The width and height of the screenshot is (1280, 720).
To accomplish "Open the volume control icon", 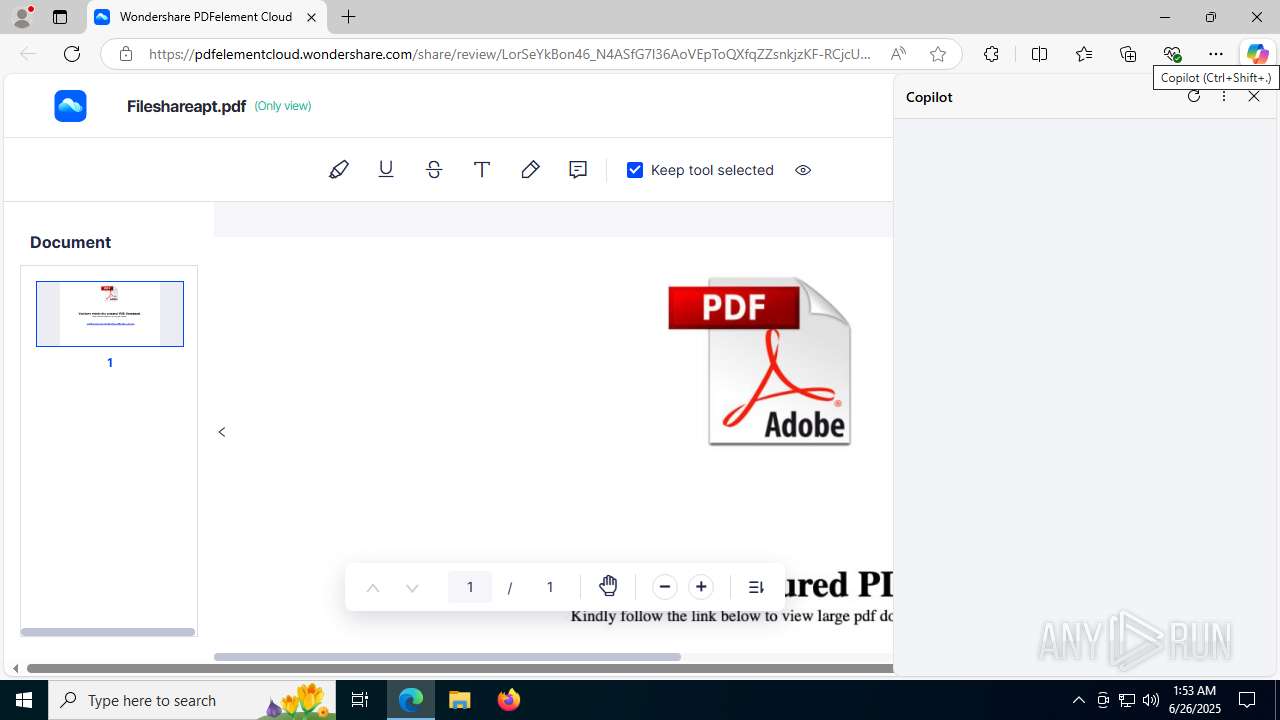I will 1151,700.
